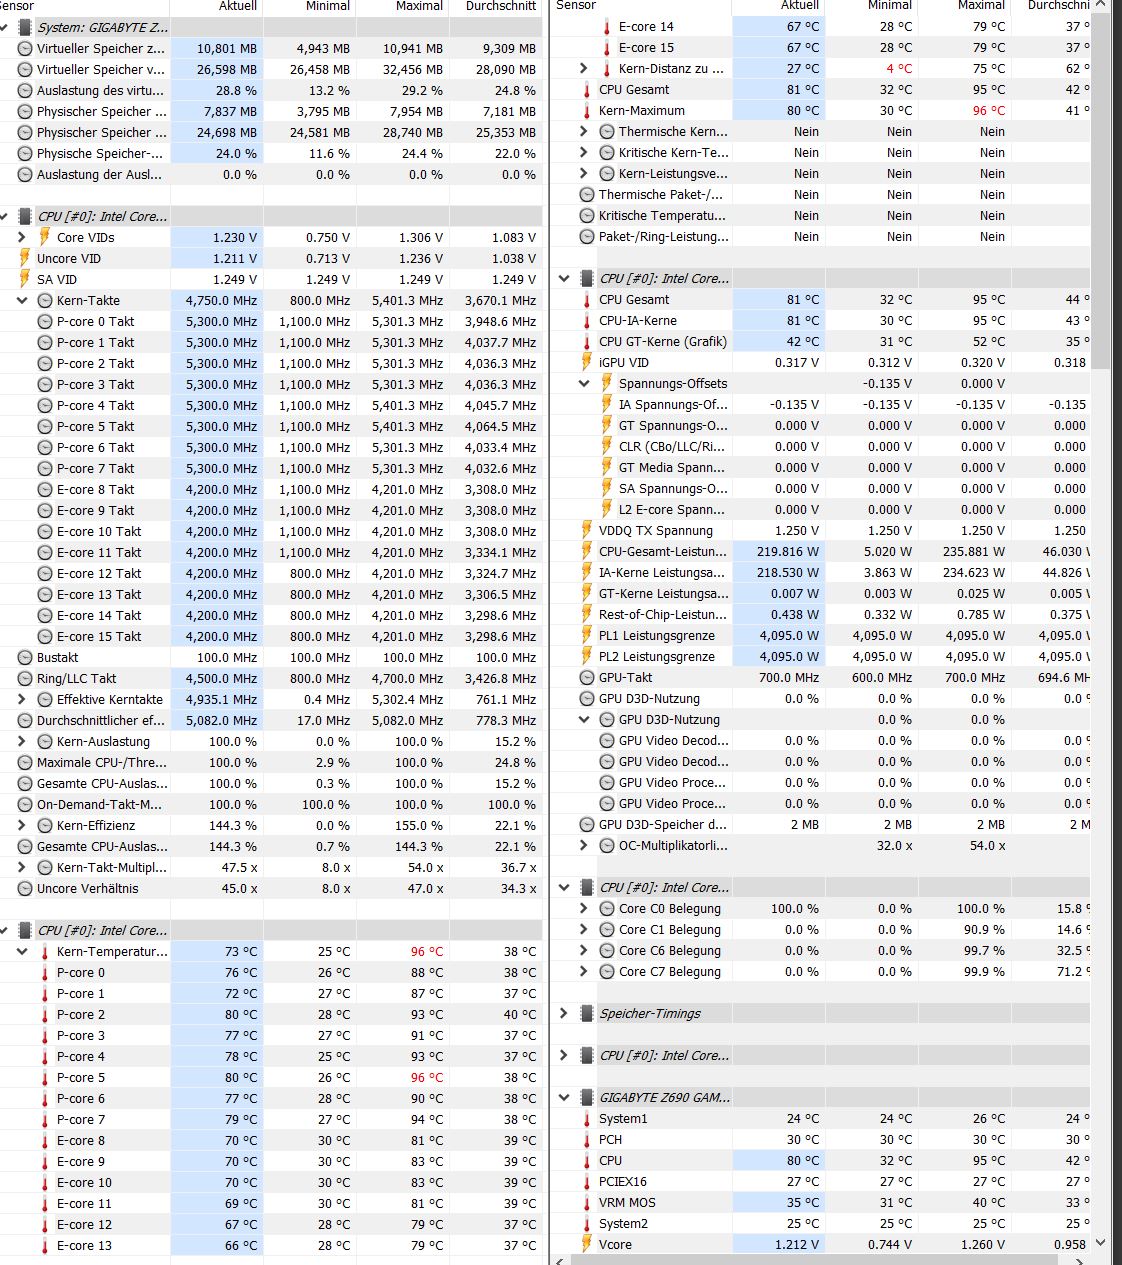Select the Uncore Verhältnis row
Viewport: 1122px width, 1265px height.
(x=271, y=888)
